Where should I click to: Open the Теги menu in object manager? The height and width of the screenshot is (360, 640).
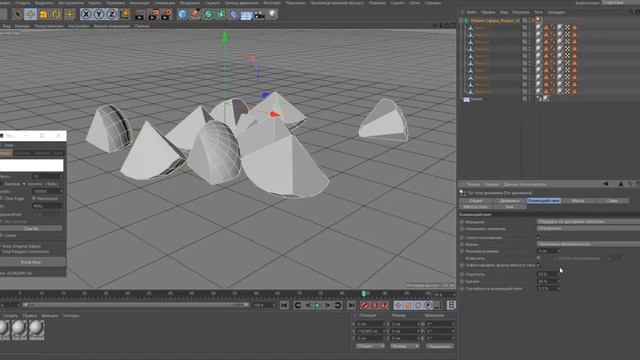coord(538,12)
